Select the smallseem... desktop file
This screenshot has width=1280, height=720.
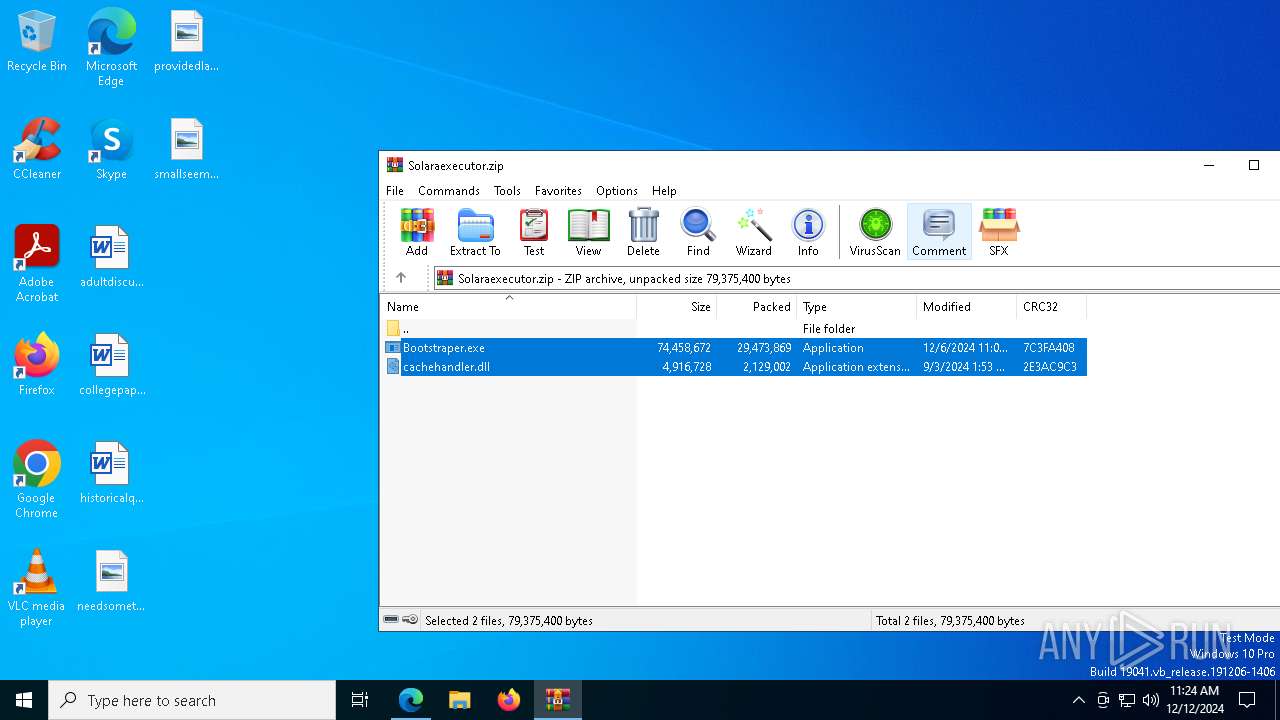tap(186, 149)
